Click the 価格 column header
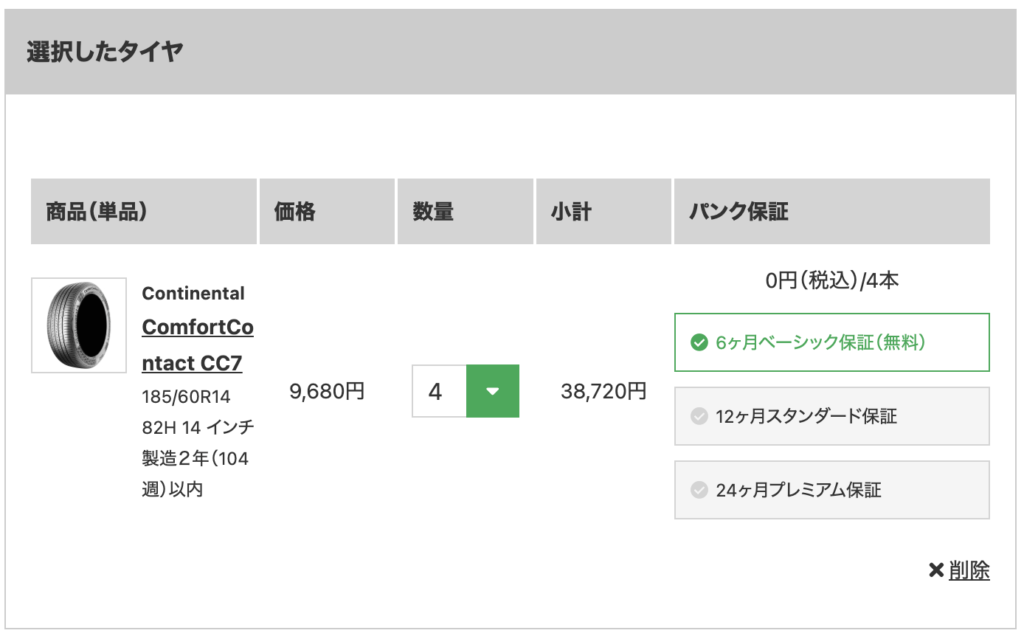Viewport: 1024px width, 636px height. 327,212
